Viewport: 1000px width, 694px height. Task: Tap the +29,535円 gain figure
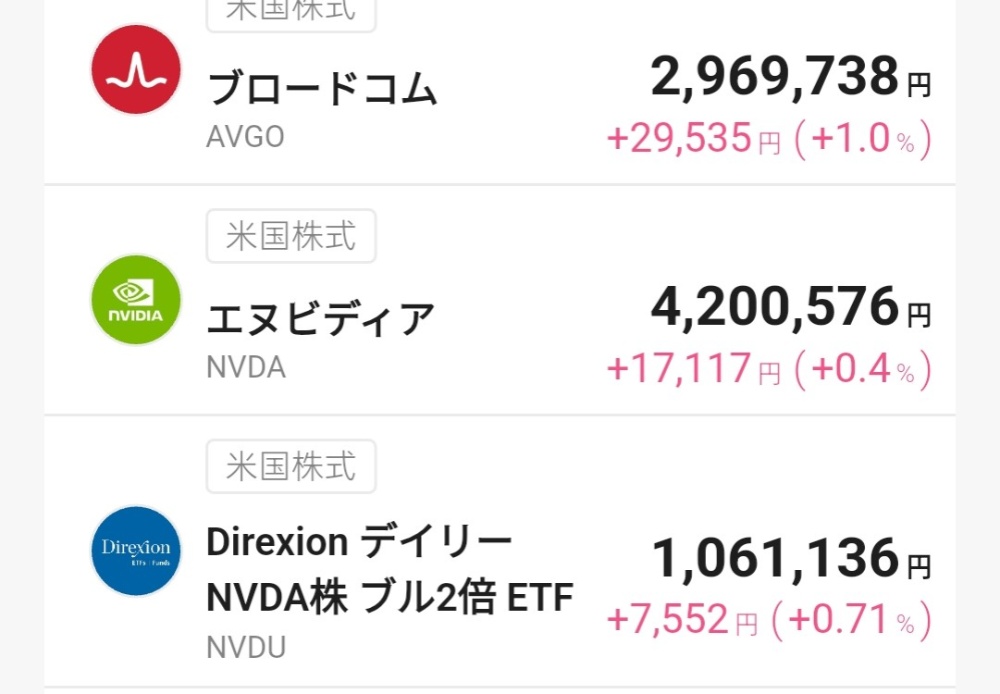[694, 138]
